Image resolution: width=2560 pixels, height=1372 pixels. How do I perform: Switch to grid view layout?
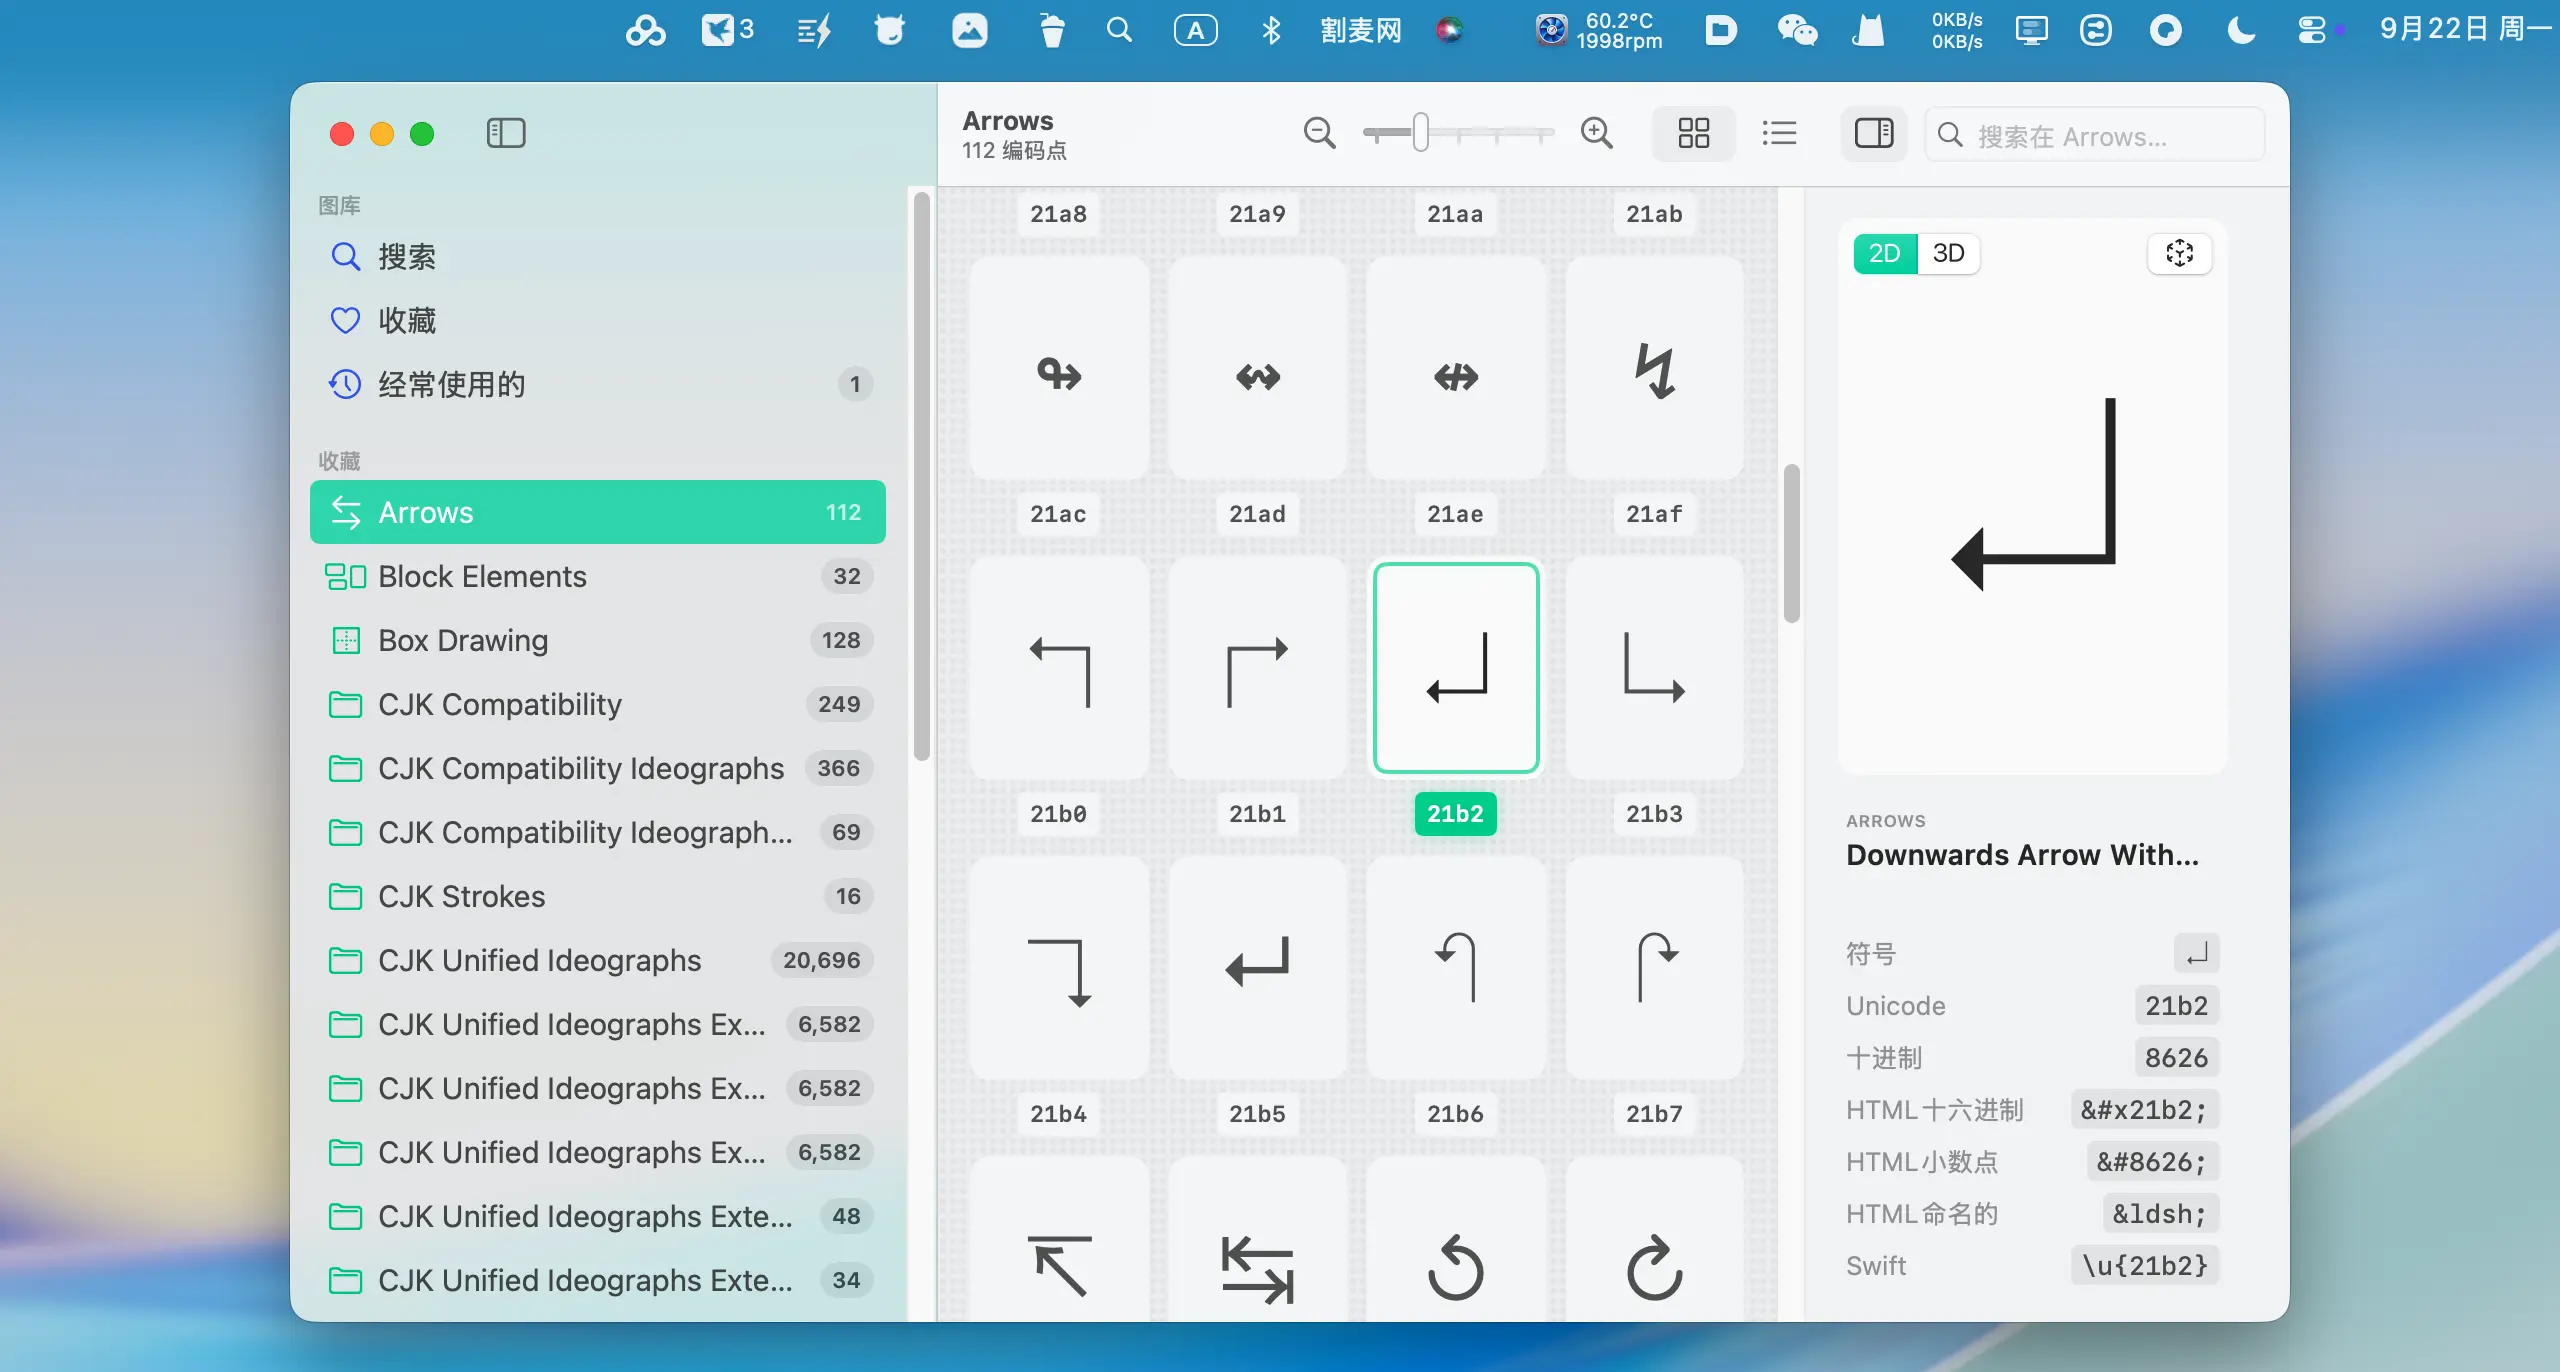click(x=1693, y=133)
